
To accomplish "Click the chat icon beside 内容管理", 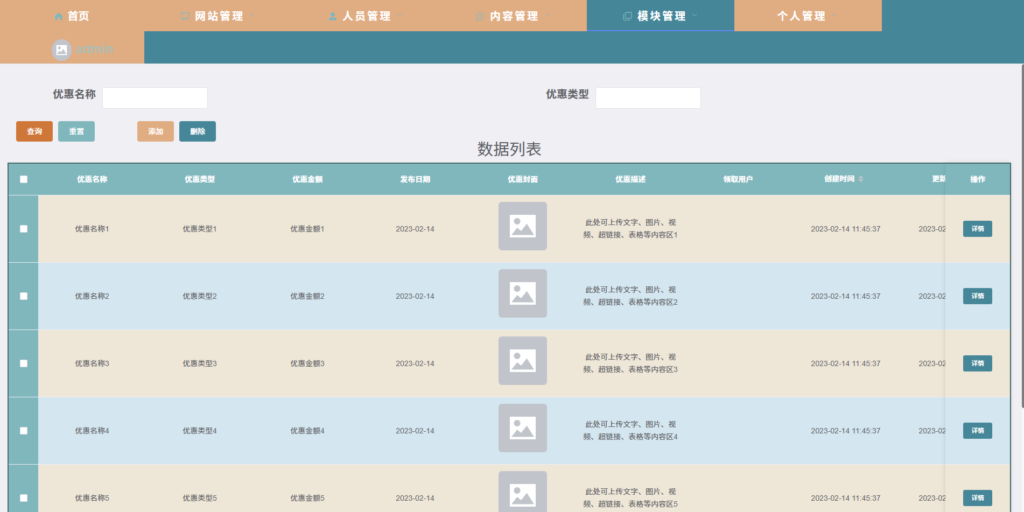I will (x=480, y=16).
